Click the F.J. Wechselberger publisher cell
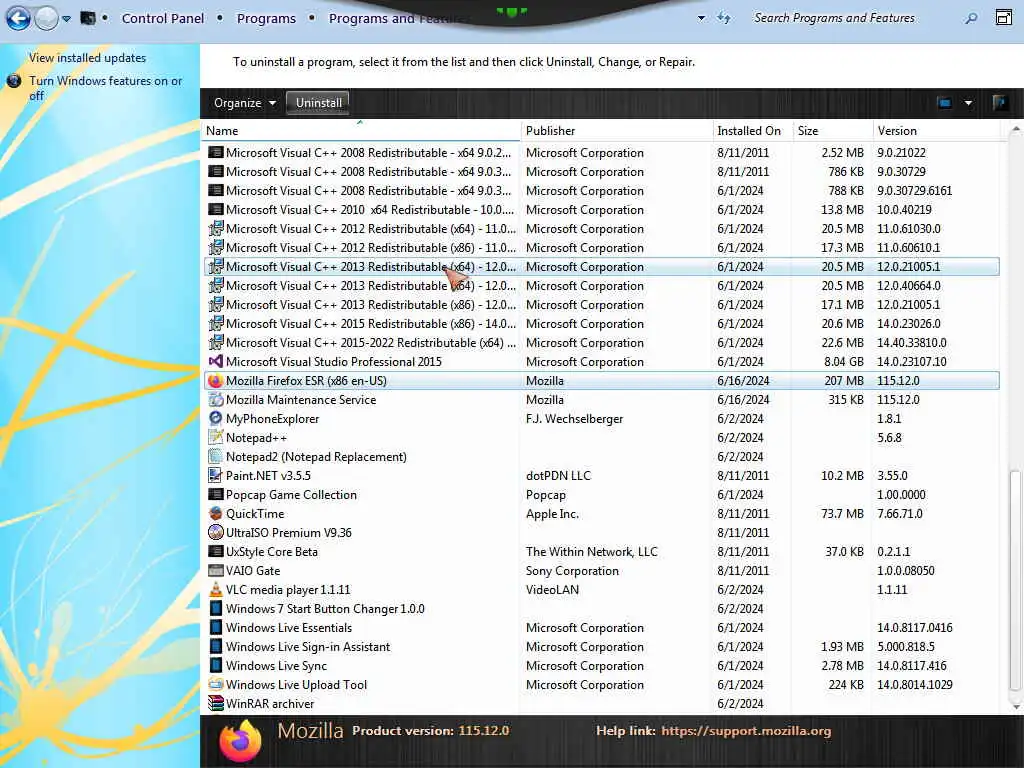This screenshot has height=768, width=1024. click(574, 418)
